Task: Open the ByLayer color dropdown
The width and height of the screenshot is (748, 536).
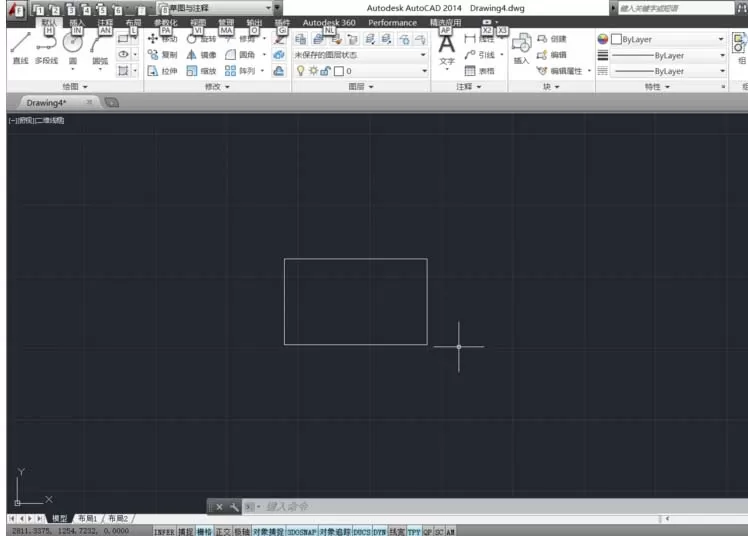Action: point(668,39)
